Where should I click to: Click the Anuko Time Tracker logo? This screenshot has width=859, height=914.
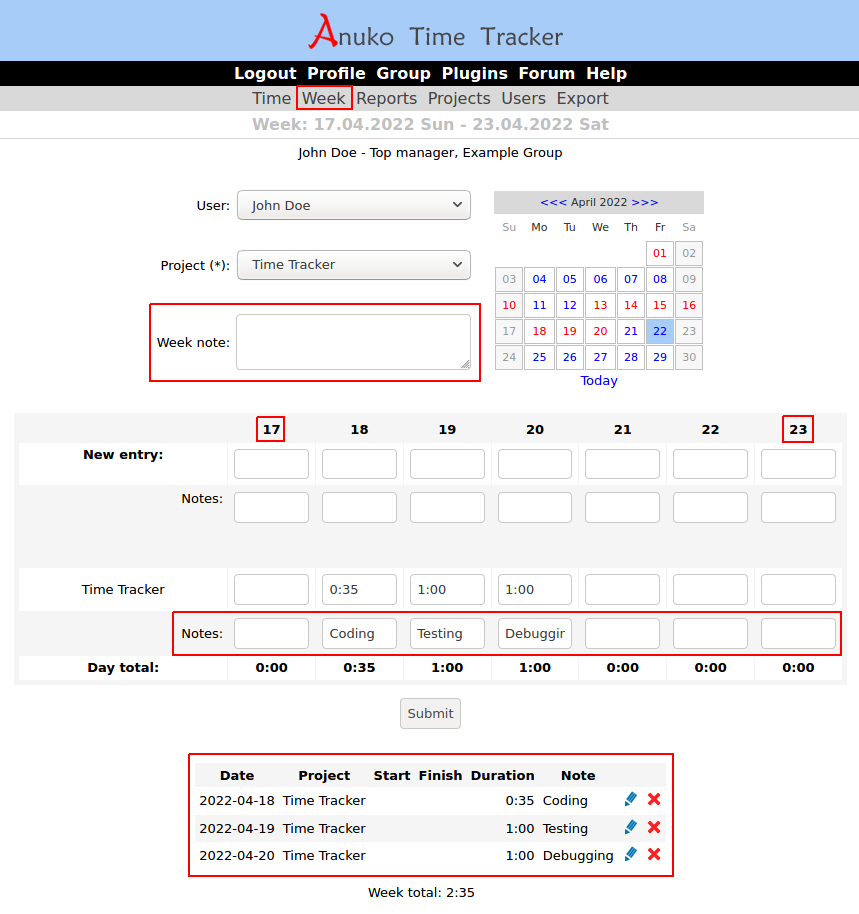pos(435,33)
